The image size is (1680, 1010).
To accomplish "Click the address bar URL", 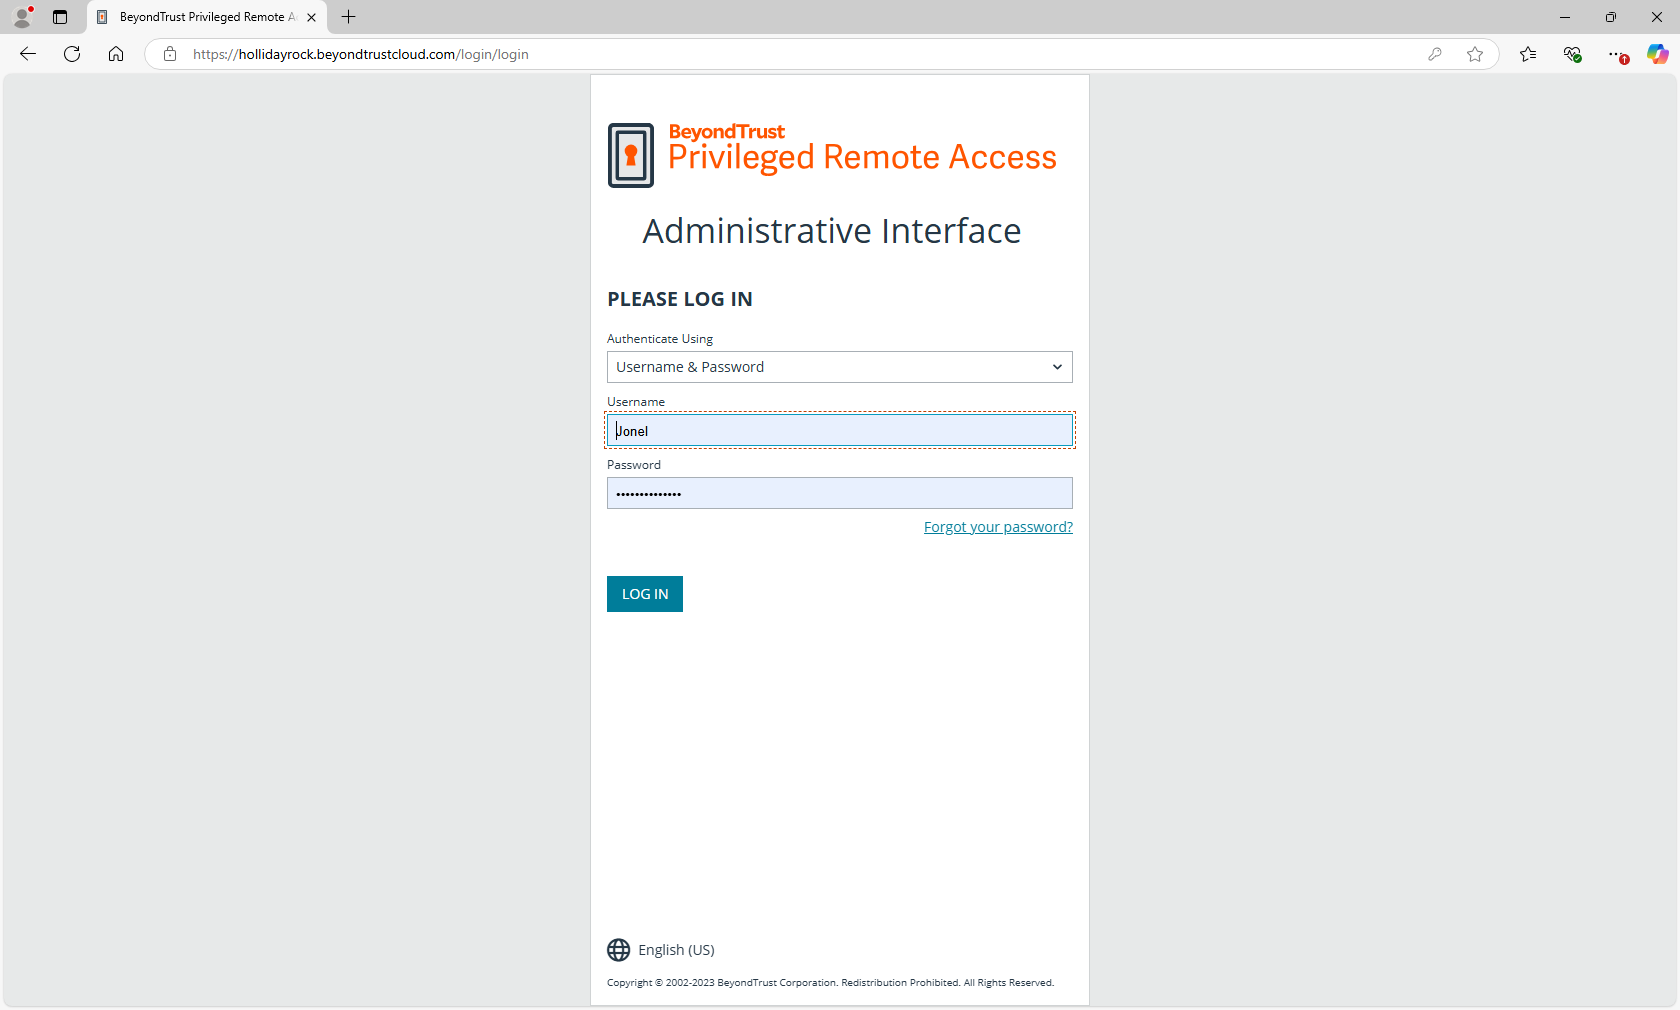I will (x=361, y=54).
